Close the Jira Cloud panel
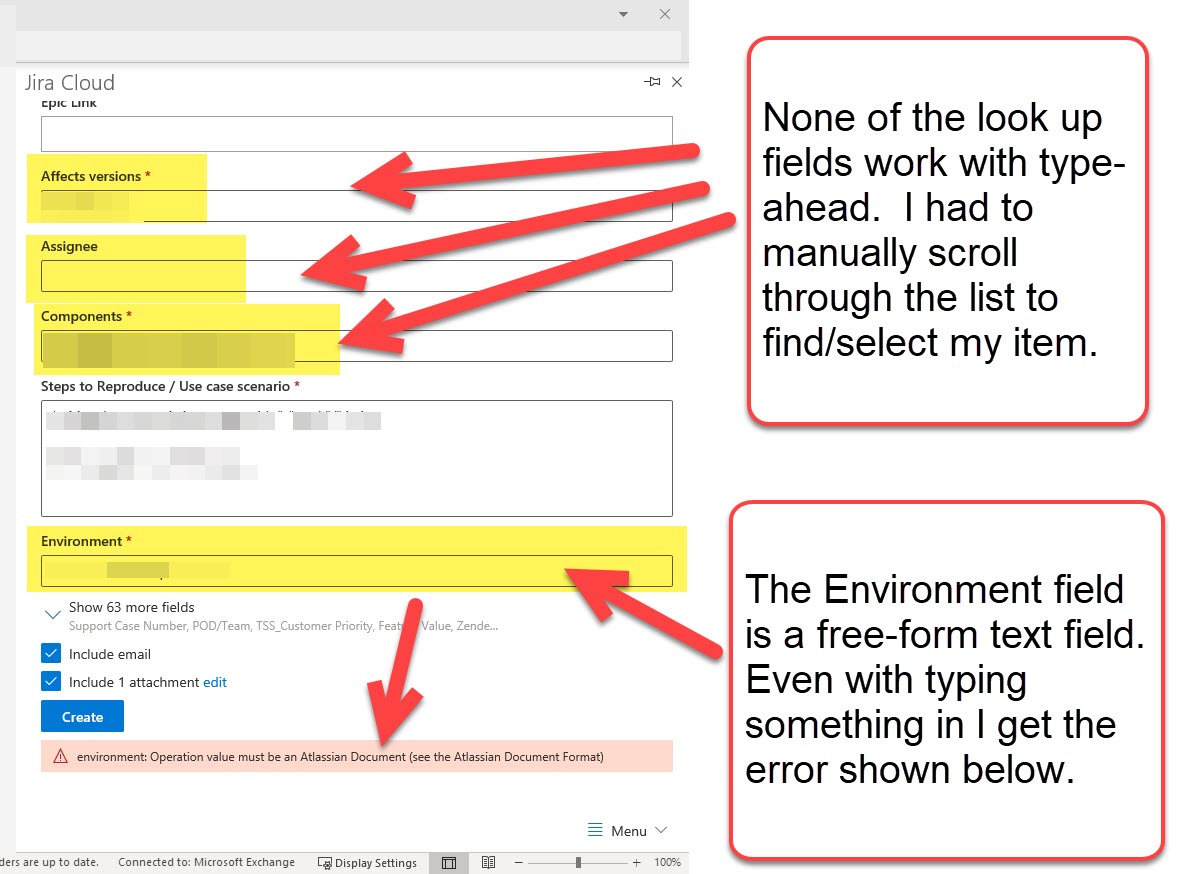 tap(677, 82)
